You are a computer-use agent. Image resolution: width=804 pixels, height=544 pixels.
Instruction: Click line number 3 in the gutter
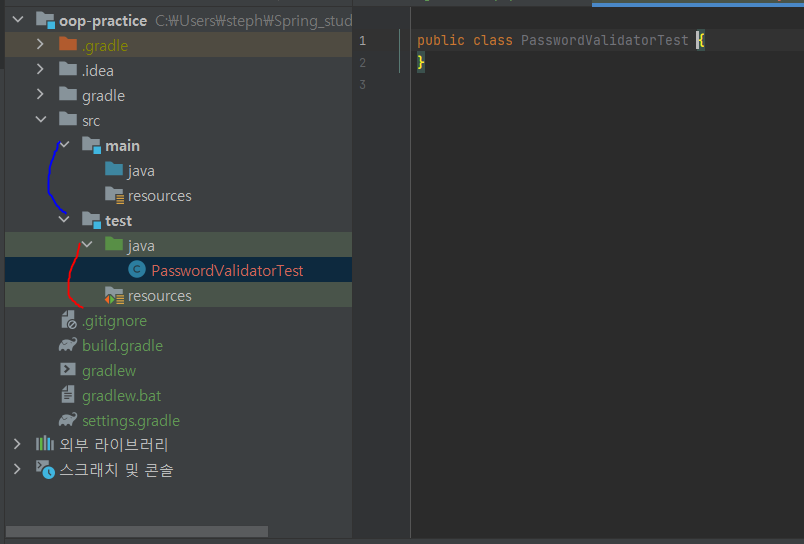(363, 85)
